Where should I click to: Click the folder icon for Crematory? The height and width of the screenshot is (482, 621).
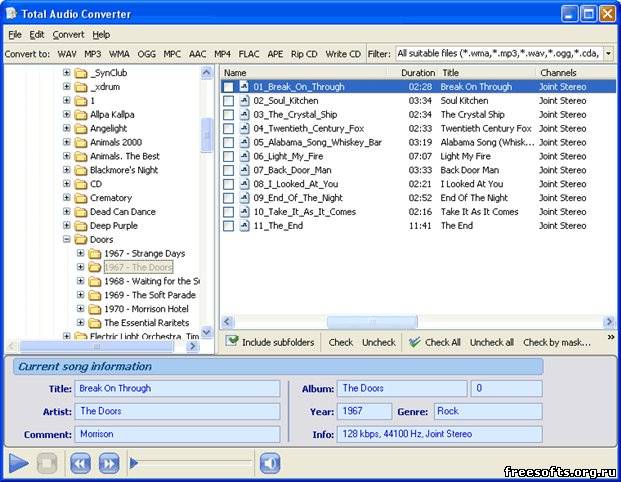click(81, 198)
